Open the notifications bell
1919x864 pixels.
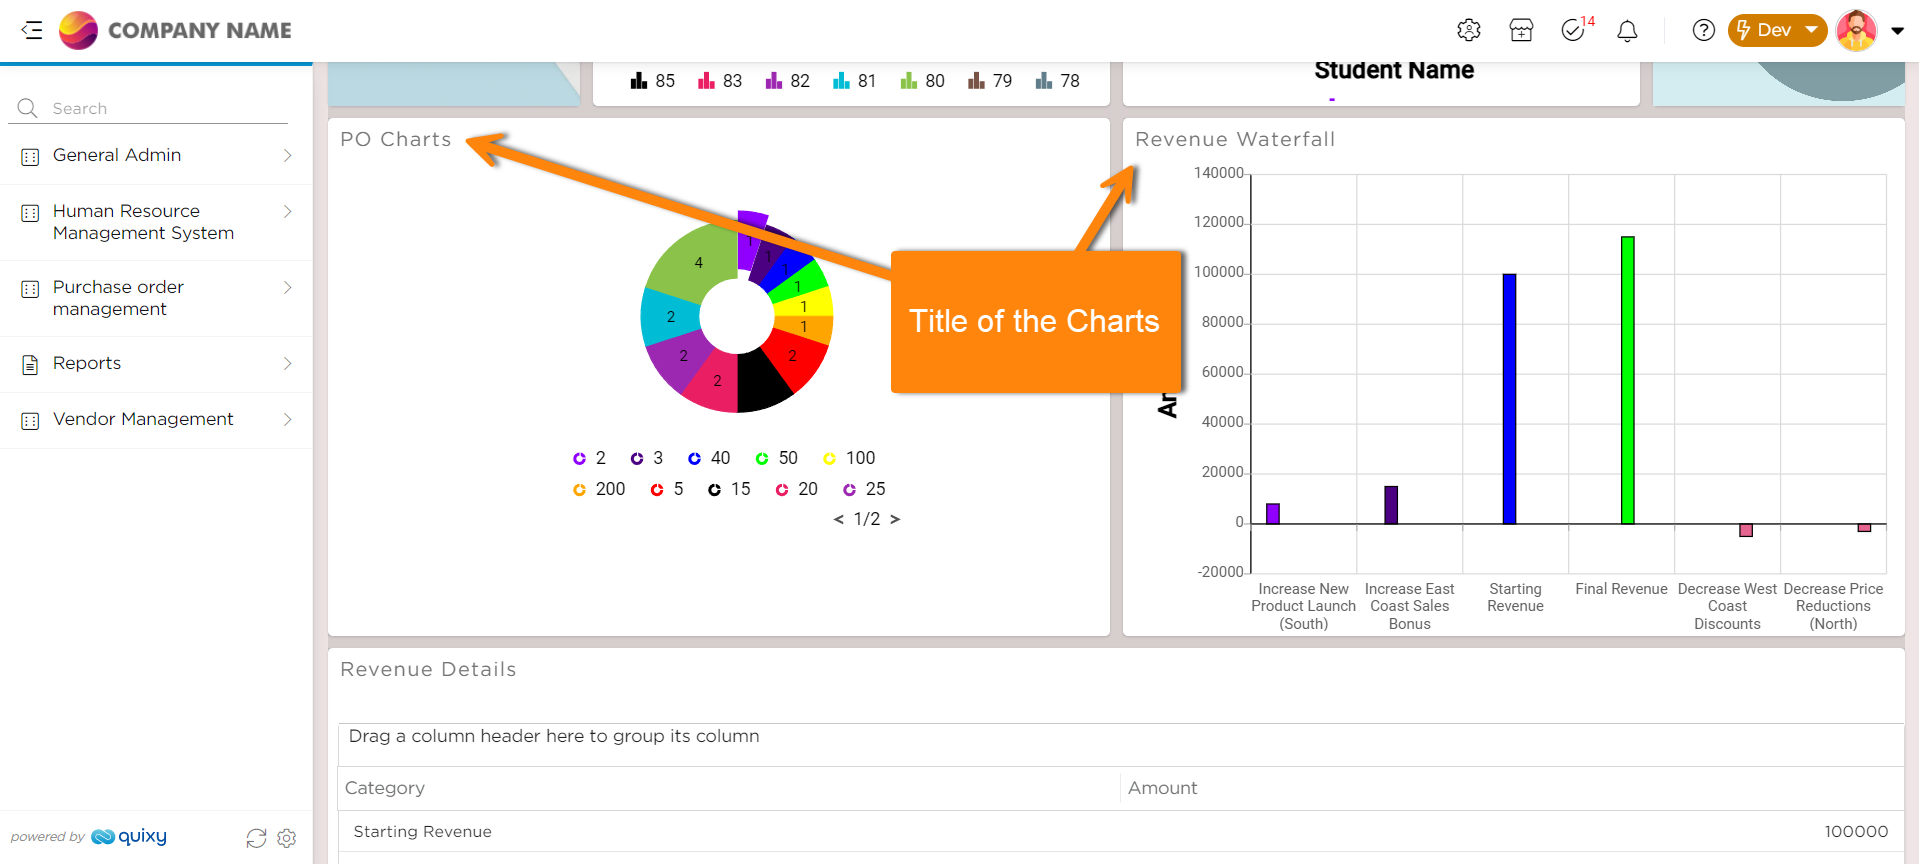(x=1627, y=31)
